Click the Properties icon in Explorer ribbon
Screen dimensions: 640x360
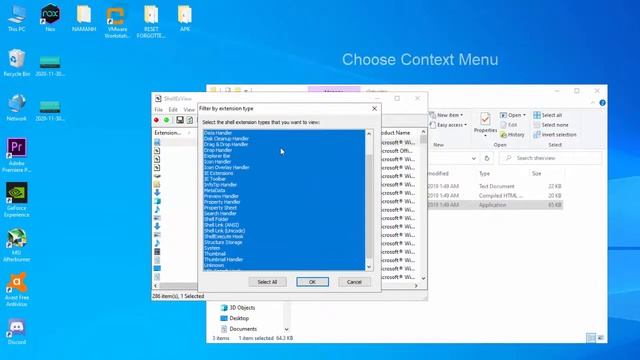[485, 124]
